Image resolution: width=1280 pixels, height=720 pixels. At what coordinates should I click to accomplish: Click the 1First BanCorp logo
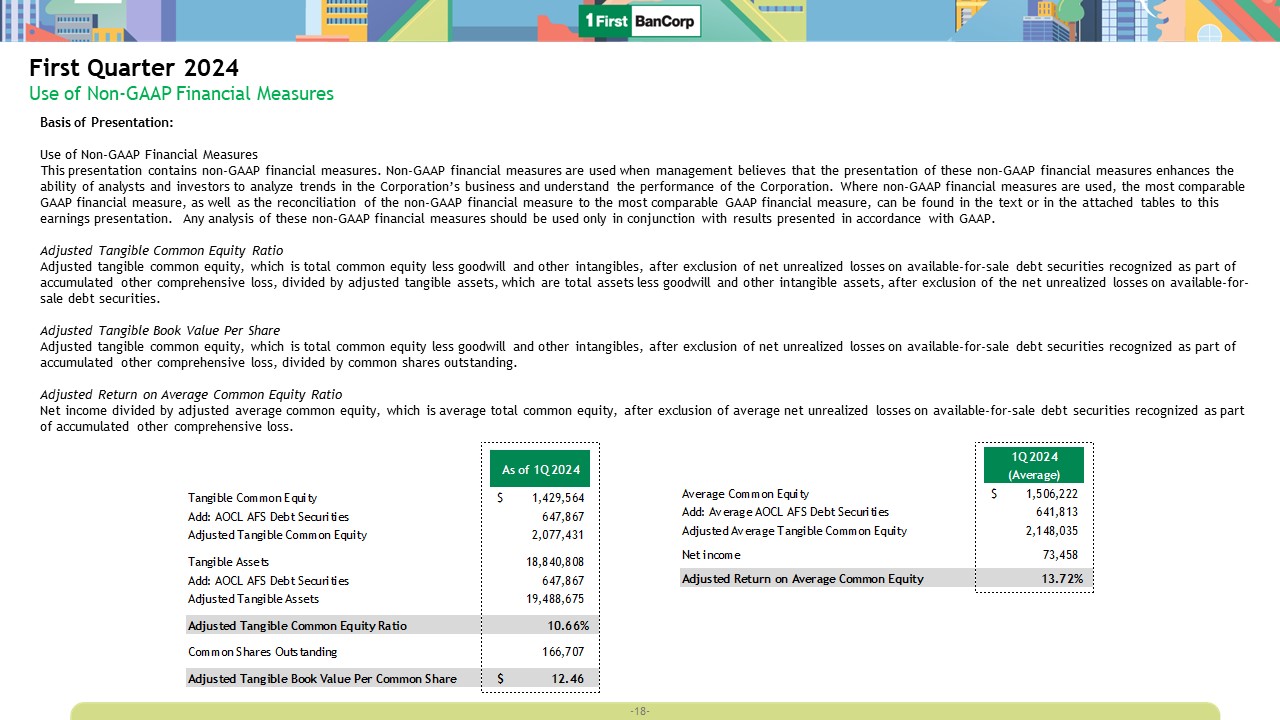(639, 21)
